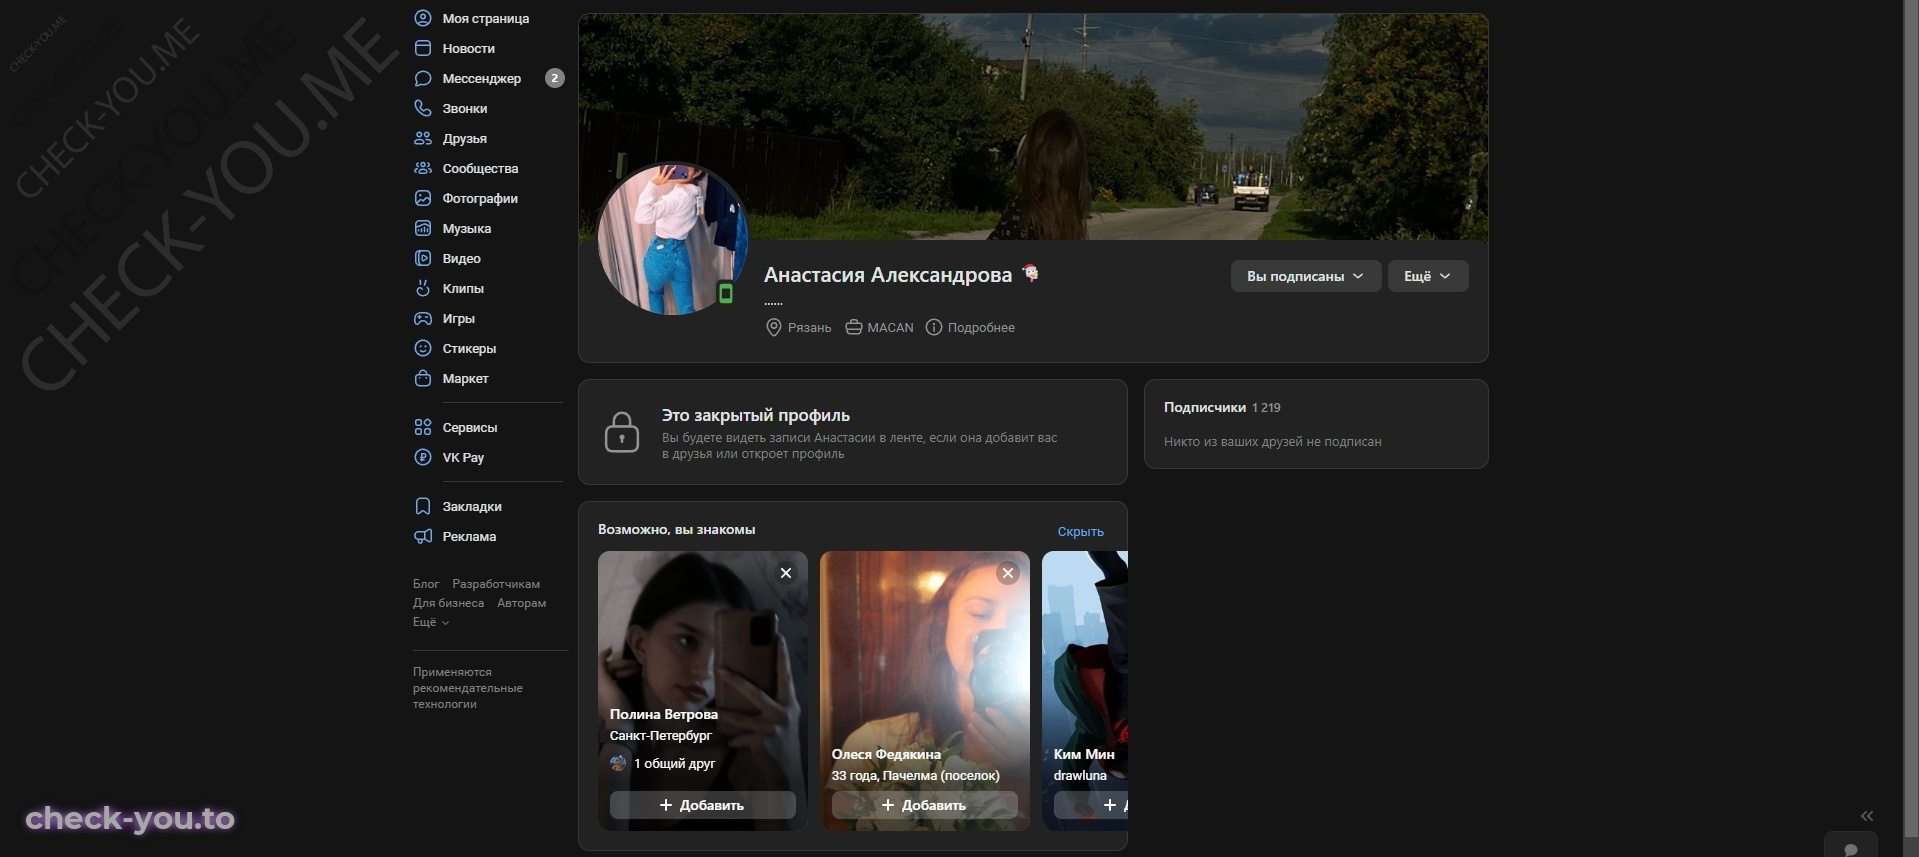Viewport: 1919px width, 857px height.
Task: Click the Рязань city text
Action: (809, 327)
